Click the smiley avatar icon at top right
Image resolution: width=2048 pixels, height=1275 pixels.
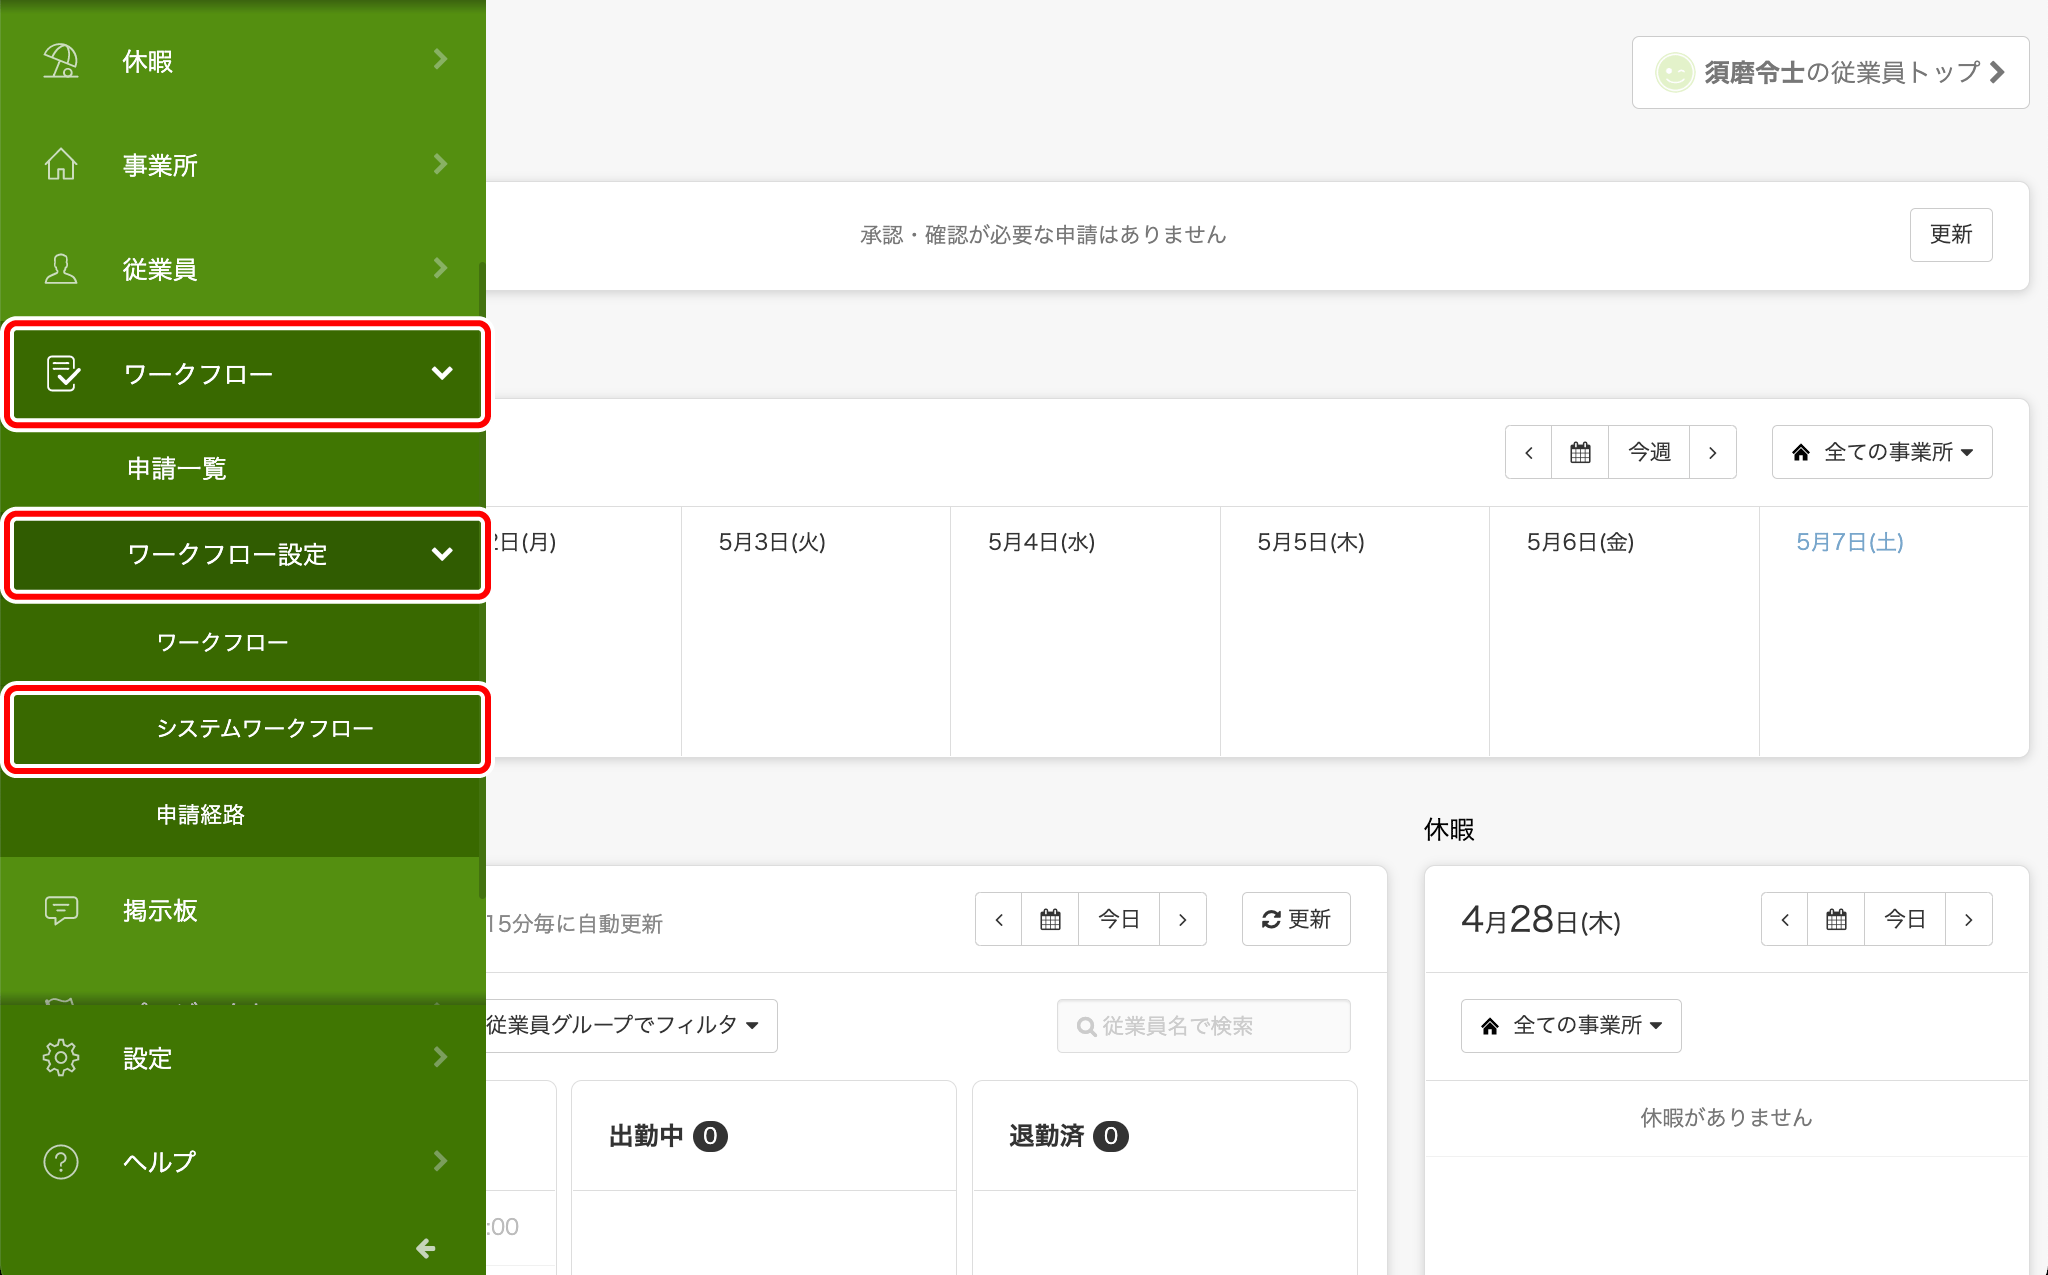[1674, 72]
